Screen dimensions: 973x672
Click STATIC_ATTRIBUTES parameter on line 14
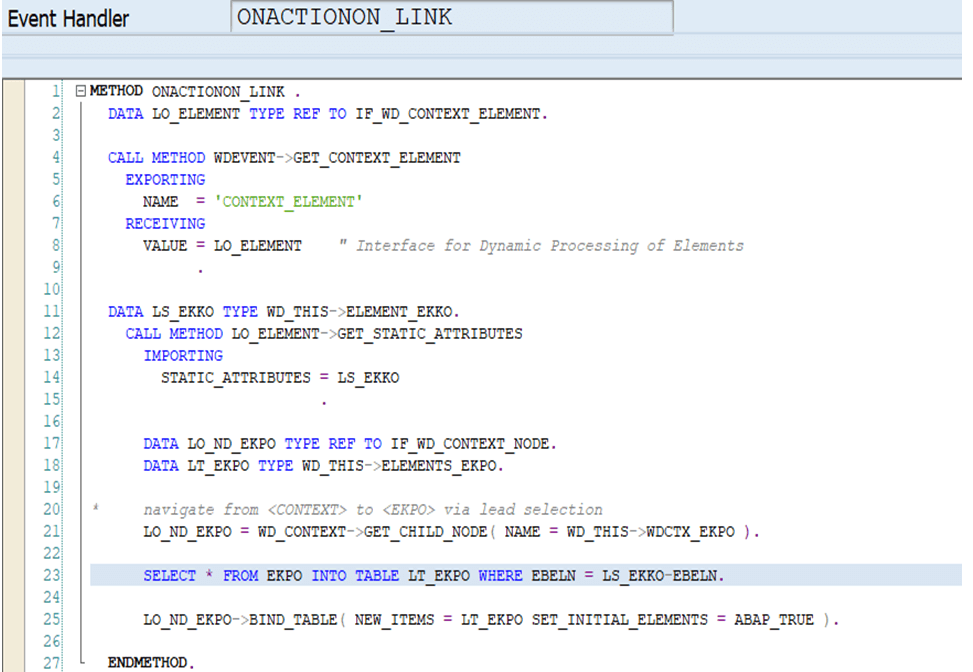(x=236, y=378)
